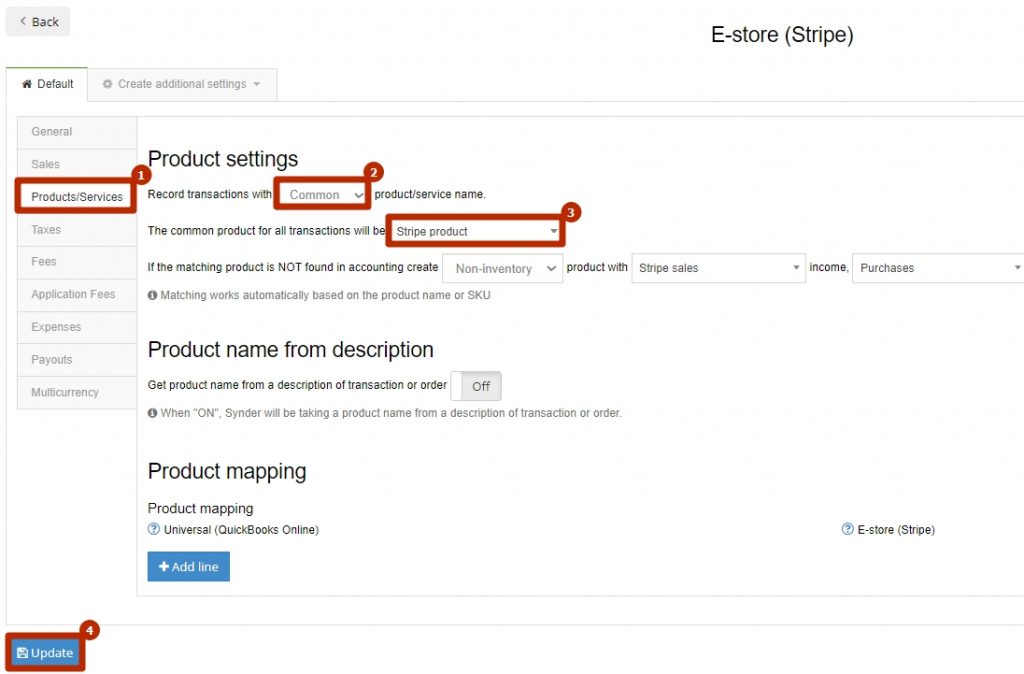Click info icon beside When ON Synder note
This screenshot has width=1024, height=674.
(x=153, y=413)
